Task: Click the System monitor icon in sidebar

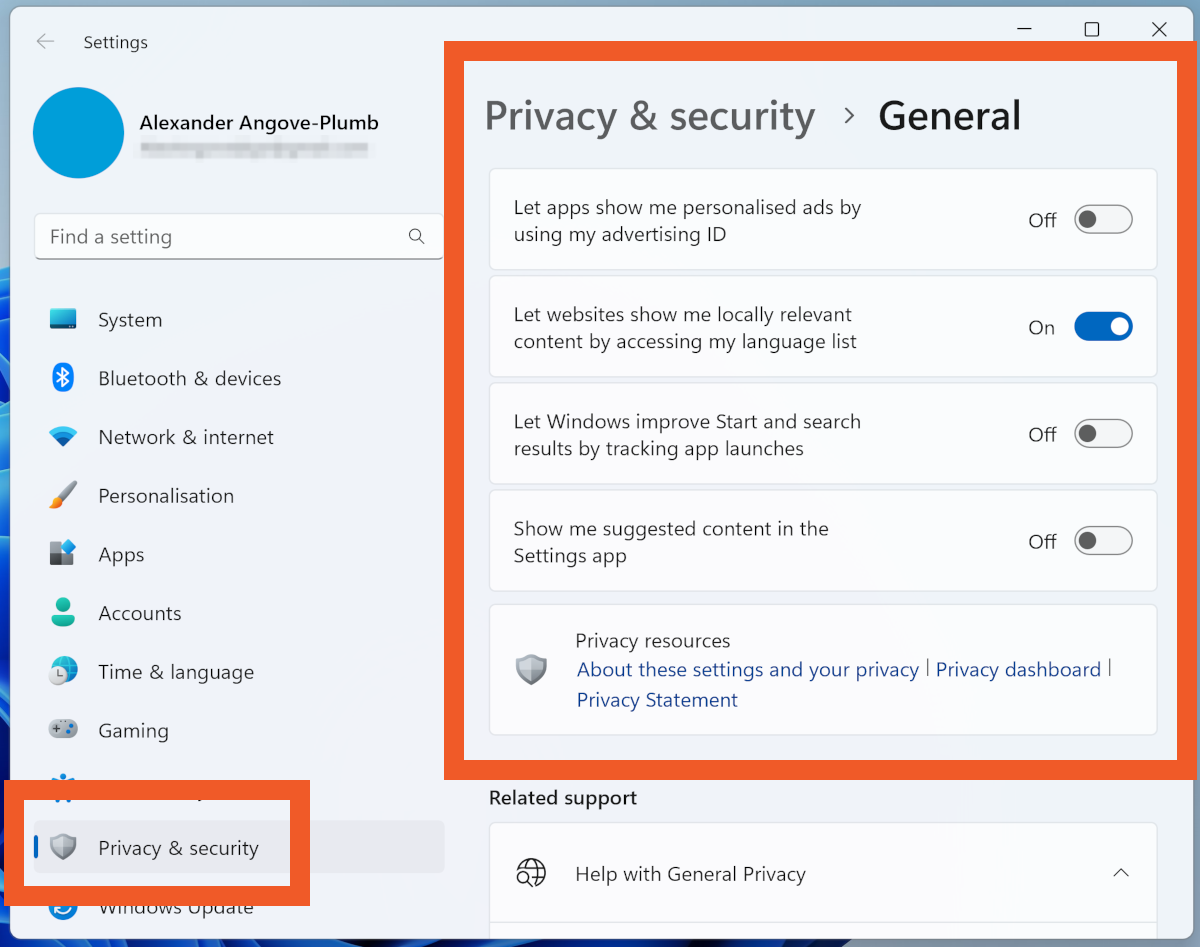Action: [63, 320]
